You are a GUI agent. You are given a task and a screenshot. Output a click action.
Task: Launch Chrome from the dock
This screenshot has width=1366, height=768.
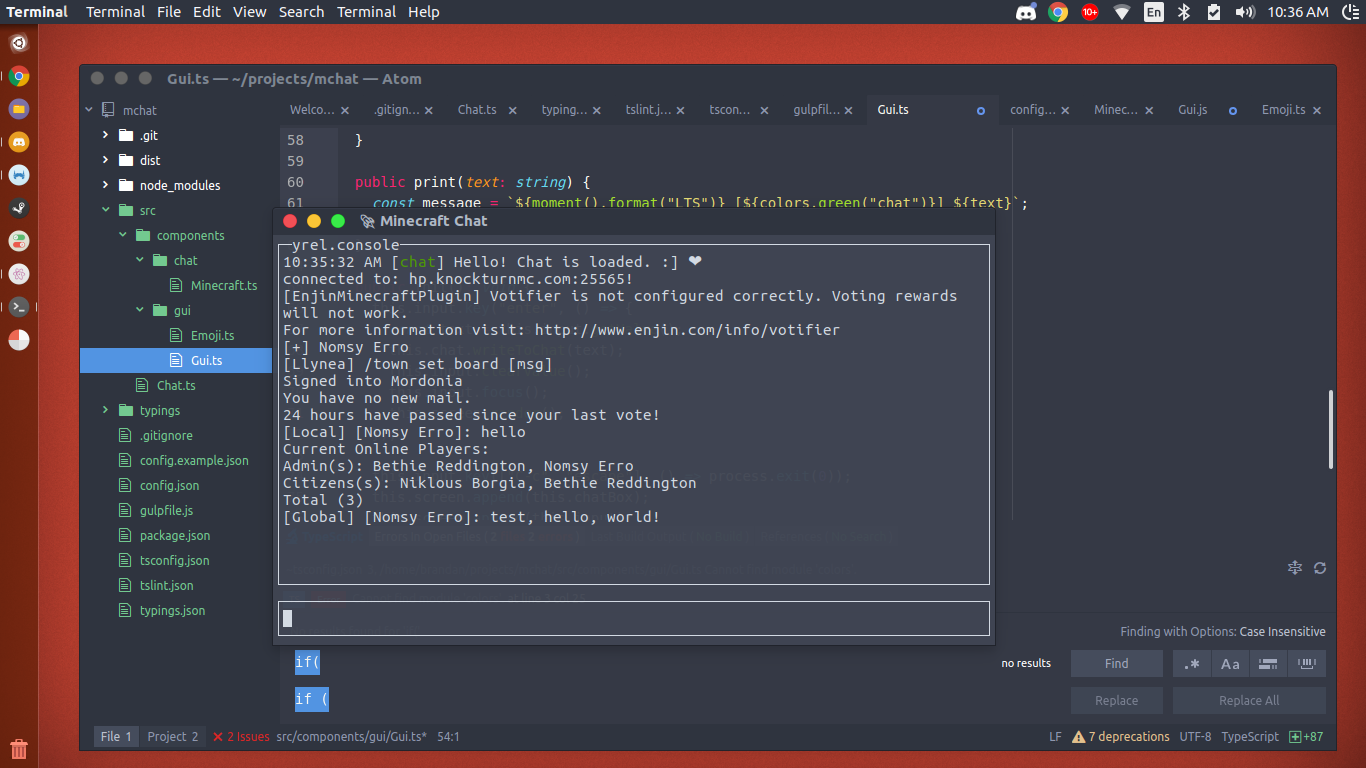pos(19,76)
